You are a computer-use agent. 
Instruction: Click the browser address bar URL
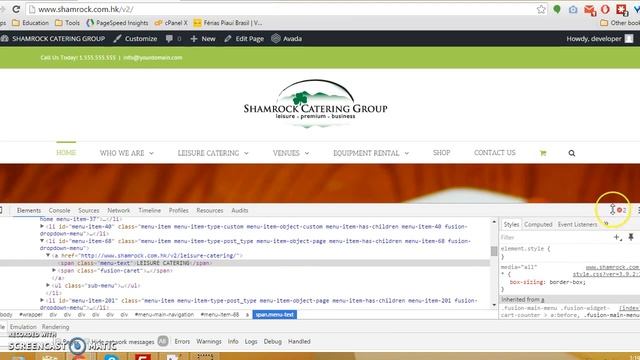pyautogui.click(x=86, y=9)
